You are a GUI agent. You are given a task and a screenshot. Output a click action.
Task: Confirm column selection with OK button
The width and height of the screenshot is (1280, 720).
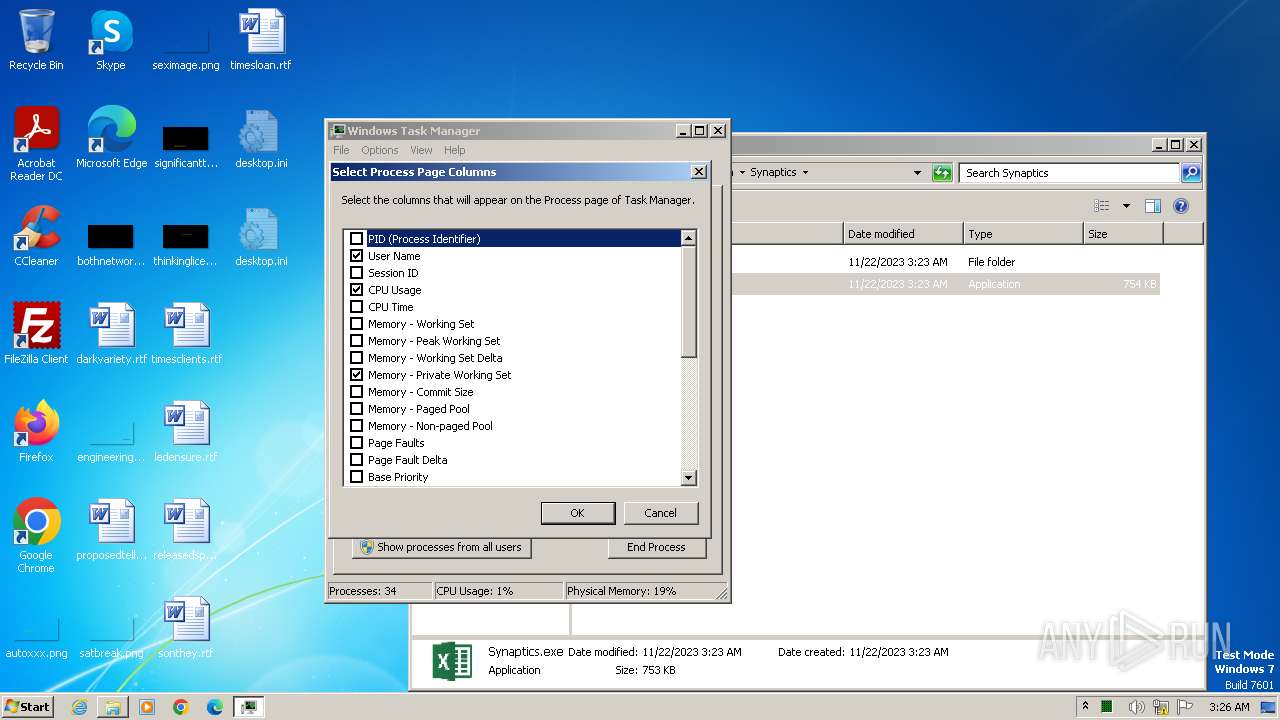click(577, 513)
